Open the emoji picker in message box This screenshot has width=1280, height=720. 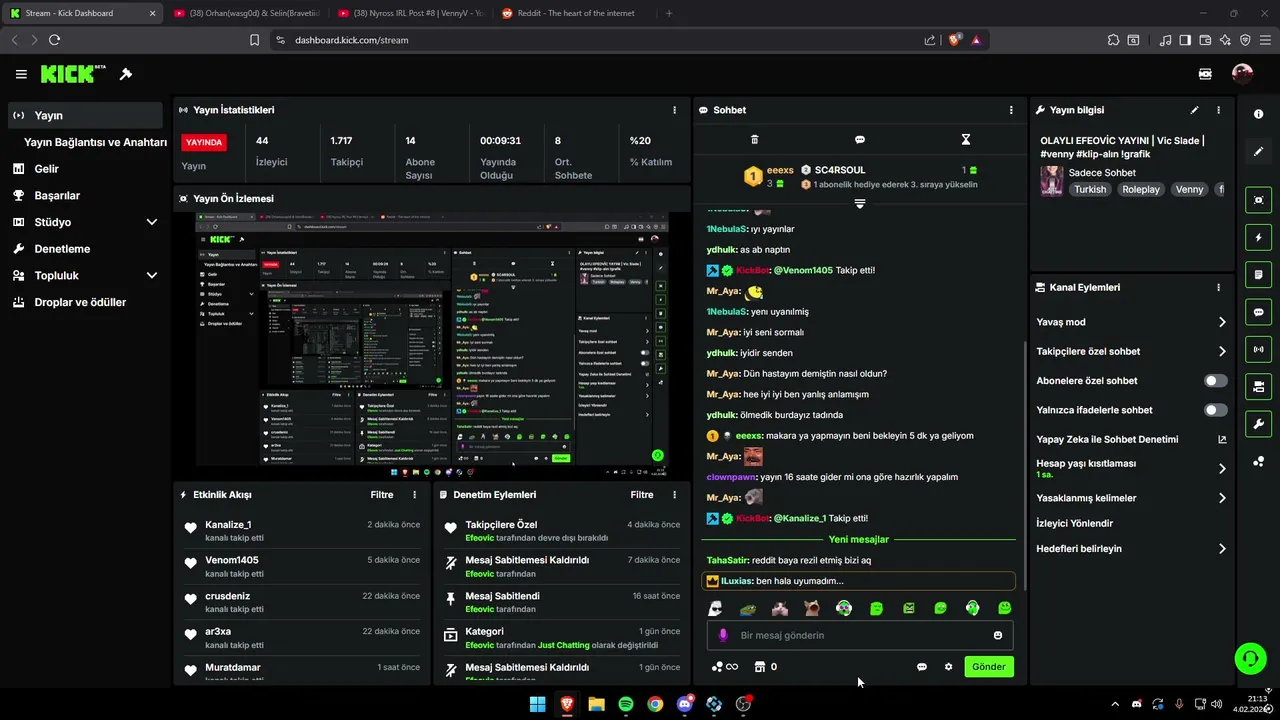(x=997, y=635)
